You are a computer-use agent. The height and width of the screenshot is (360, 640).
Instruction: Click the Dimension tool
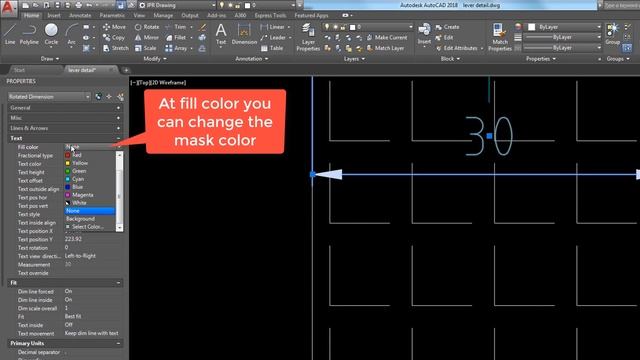[x=244, y=34]
